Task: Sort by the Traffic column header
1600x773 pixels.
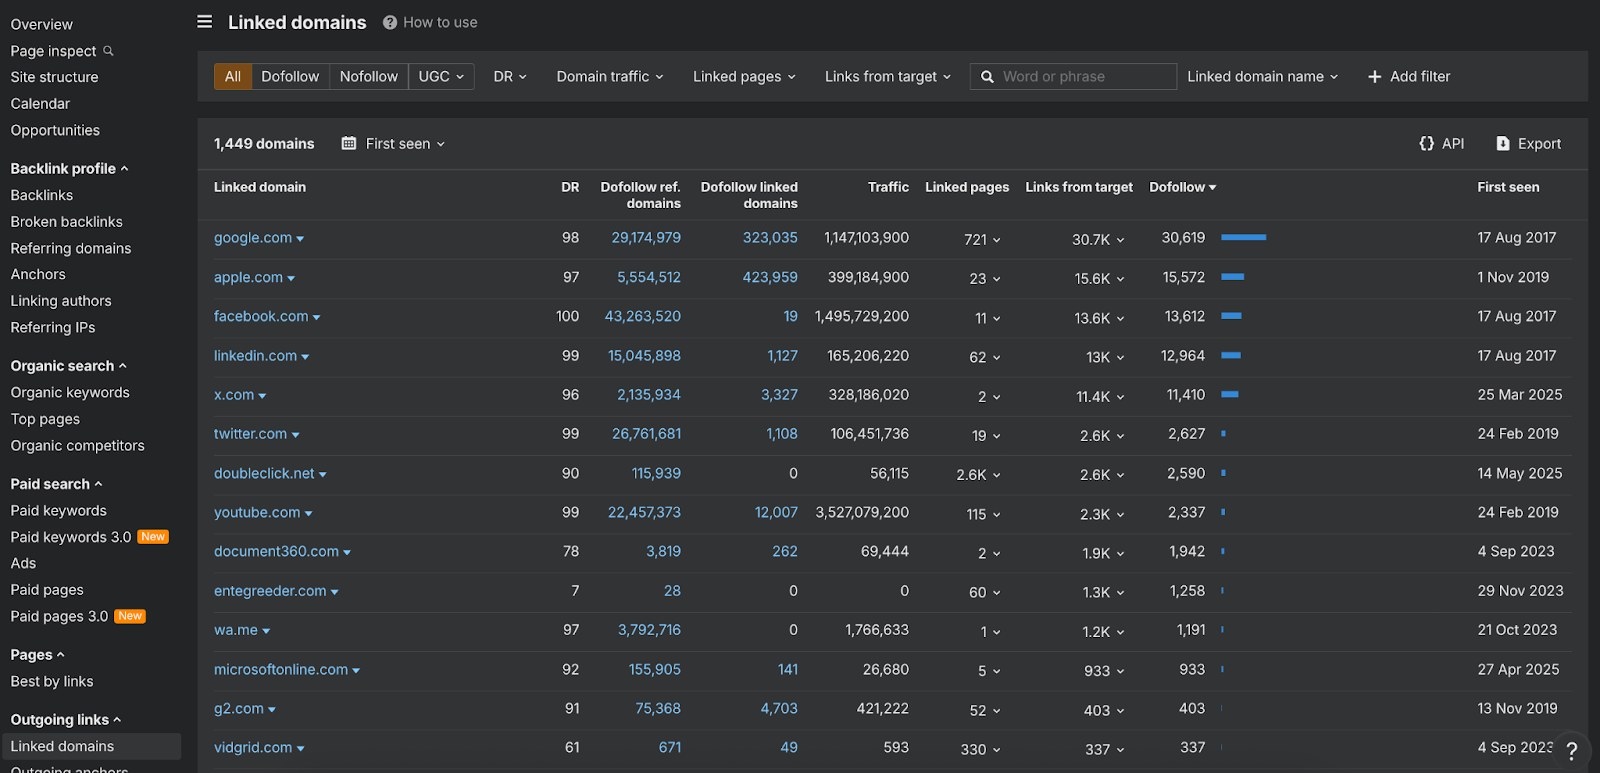Action: point(888,187)
